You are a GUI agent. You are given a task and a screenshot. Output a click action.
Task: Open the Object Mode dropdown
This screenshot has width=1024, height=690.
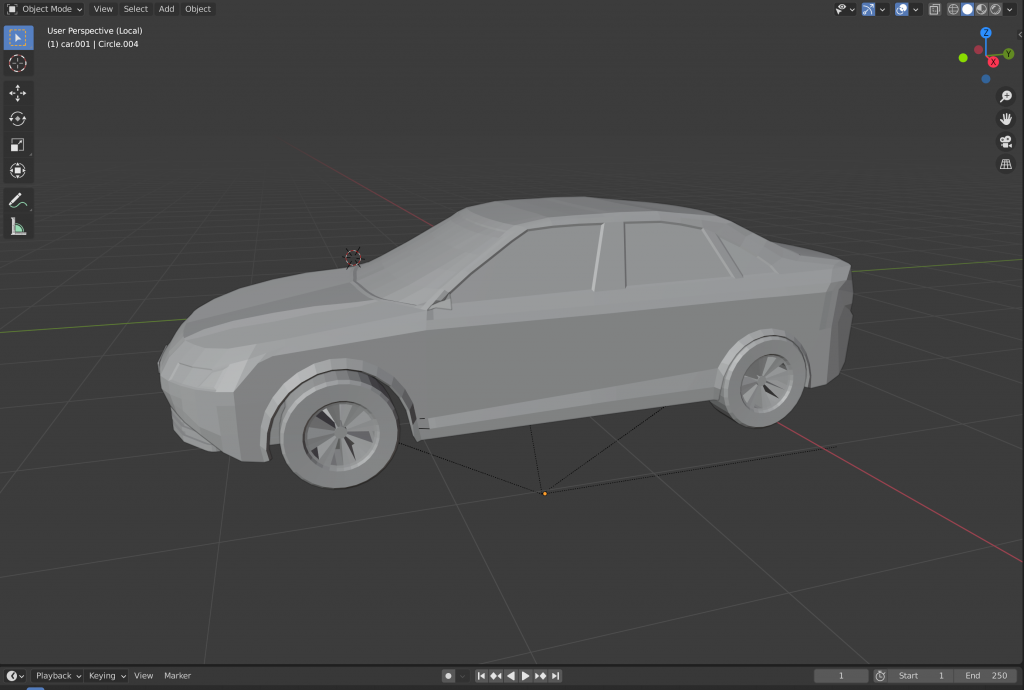(44, 9)
